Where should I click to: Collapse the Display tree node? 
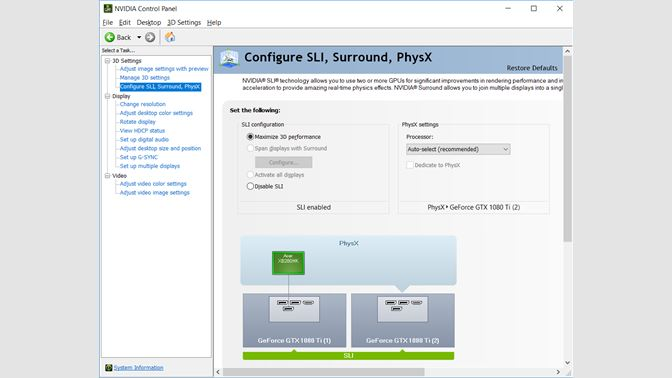108,96
